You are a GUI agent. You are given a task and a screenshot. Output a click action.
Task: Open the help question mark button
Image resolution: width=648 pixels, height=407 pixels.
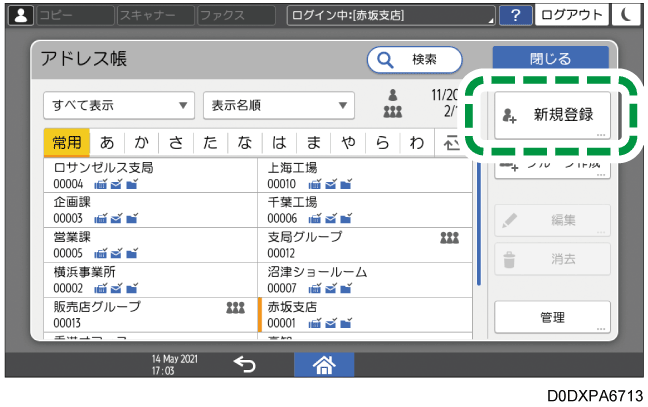[515, 16]
